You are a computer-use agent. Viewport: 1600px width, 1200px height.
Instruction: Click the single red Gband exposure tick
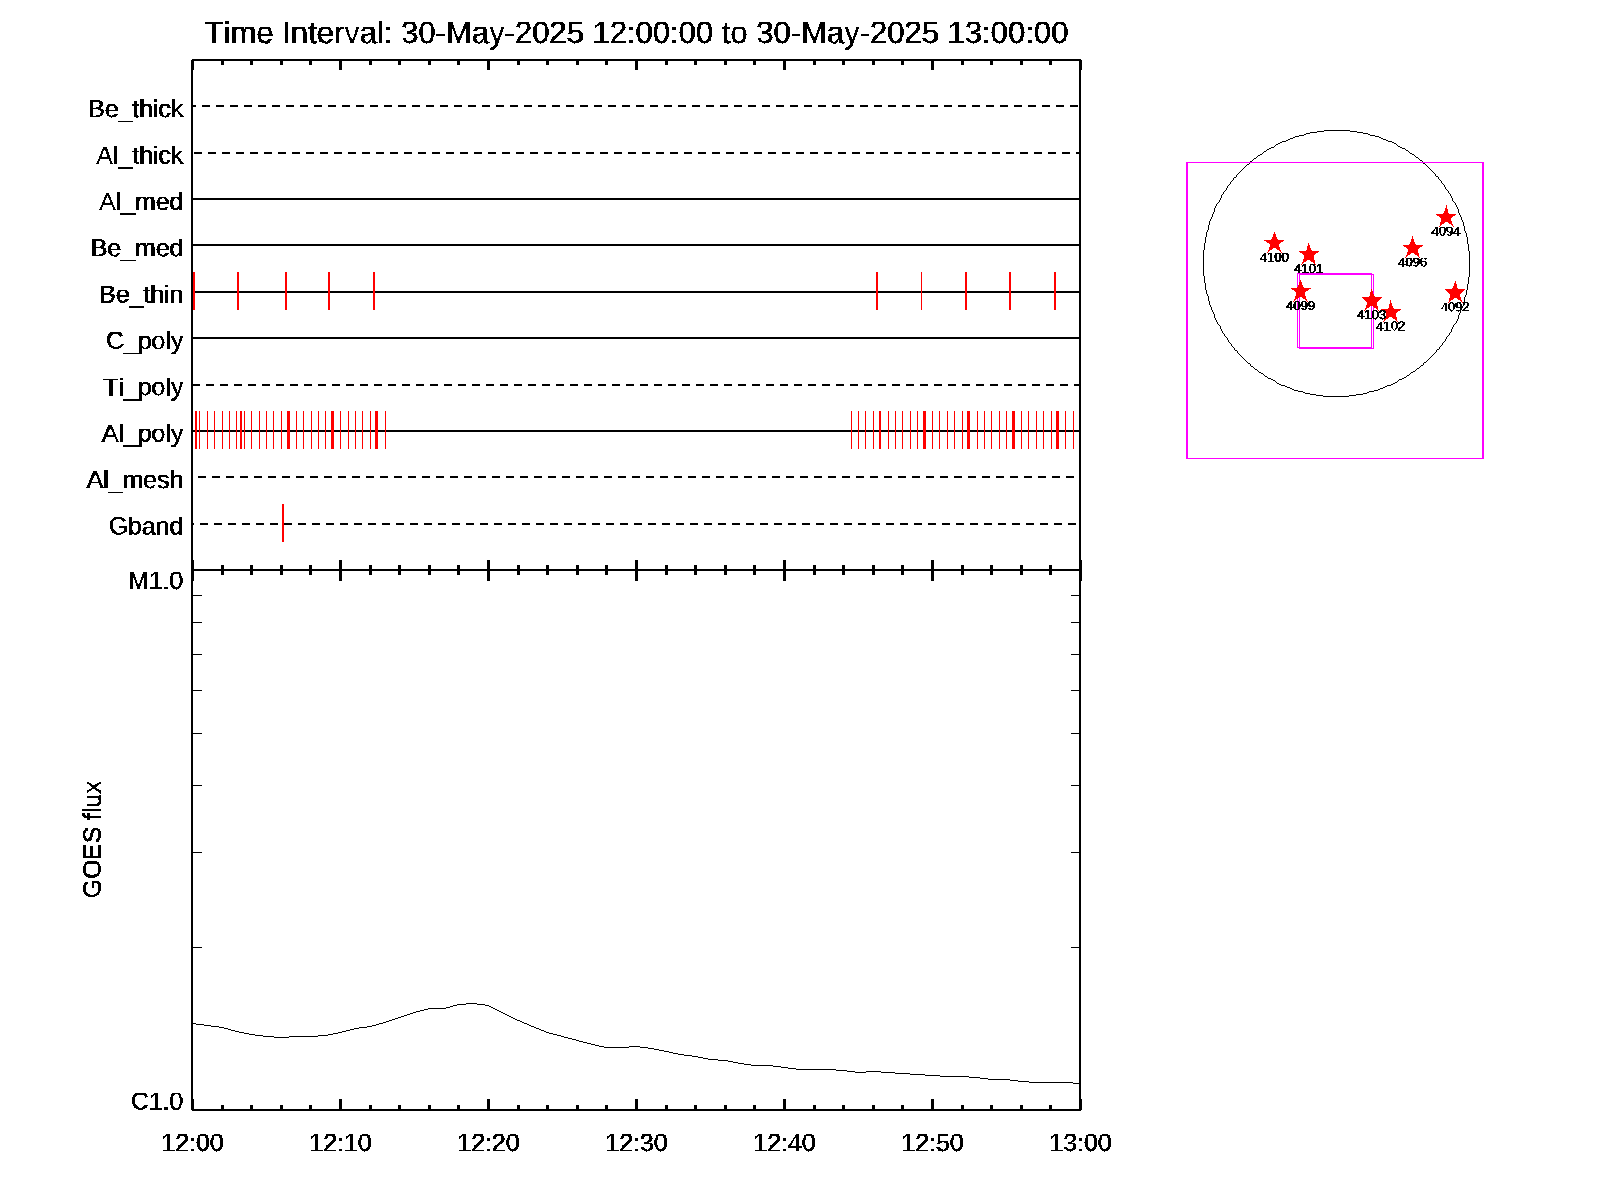[283, 523]
